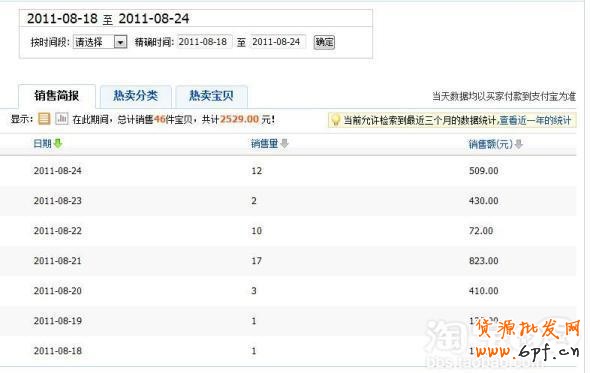Open the 按时间段 请选择 dropdown
The image size is (590, 373).
(x=100, y=42)
